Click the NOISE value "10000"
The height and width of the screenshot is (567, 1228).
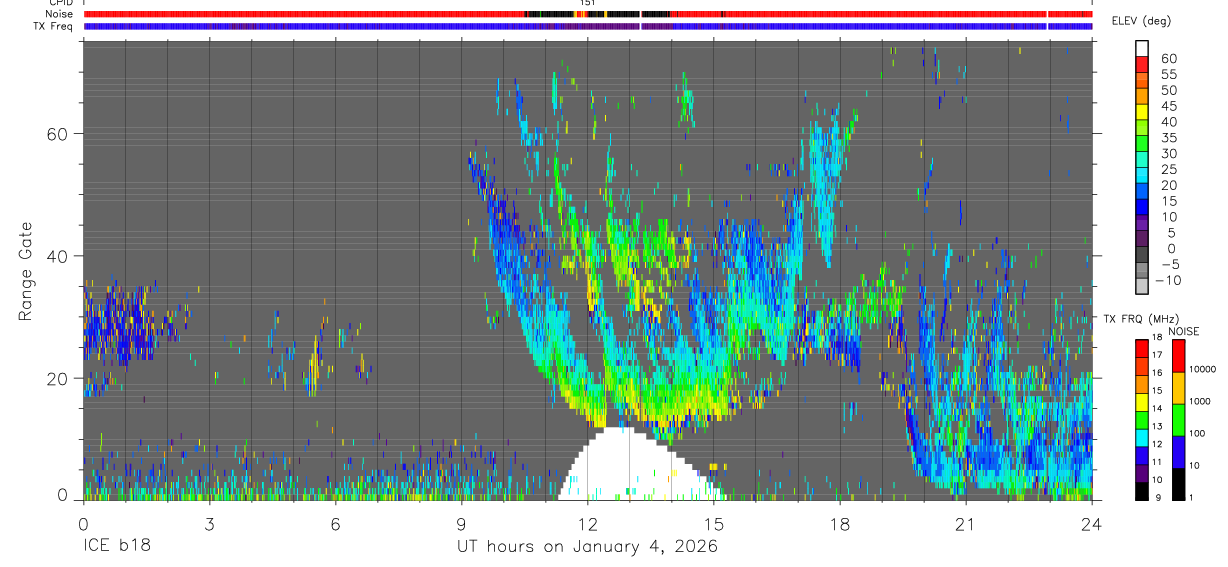(1204, 370)
